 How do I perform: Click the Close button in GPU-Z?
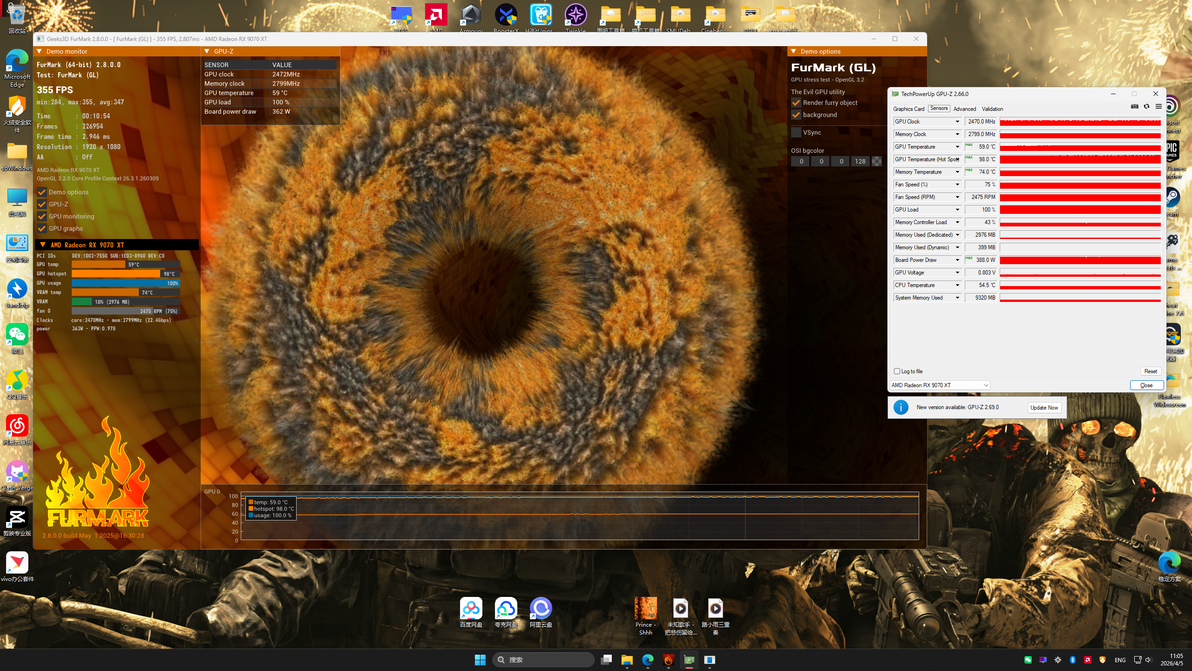coord(1146,385)
